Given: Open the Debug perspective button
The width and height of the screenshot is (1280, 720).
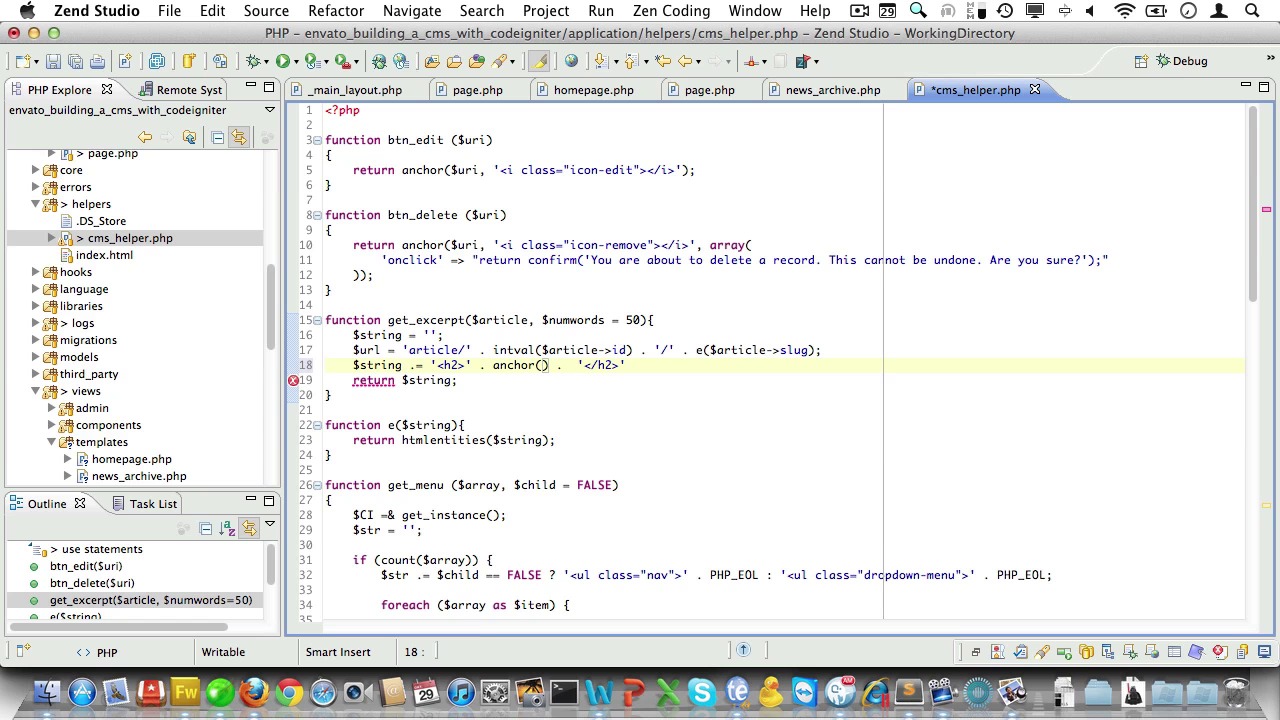Looking at the screenshot, I should point(1181,61).
